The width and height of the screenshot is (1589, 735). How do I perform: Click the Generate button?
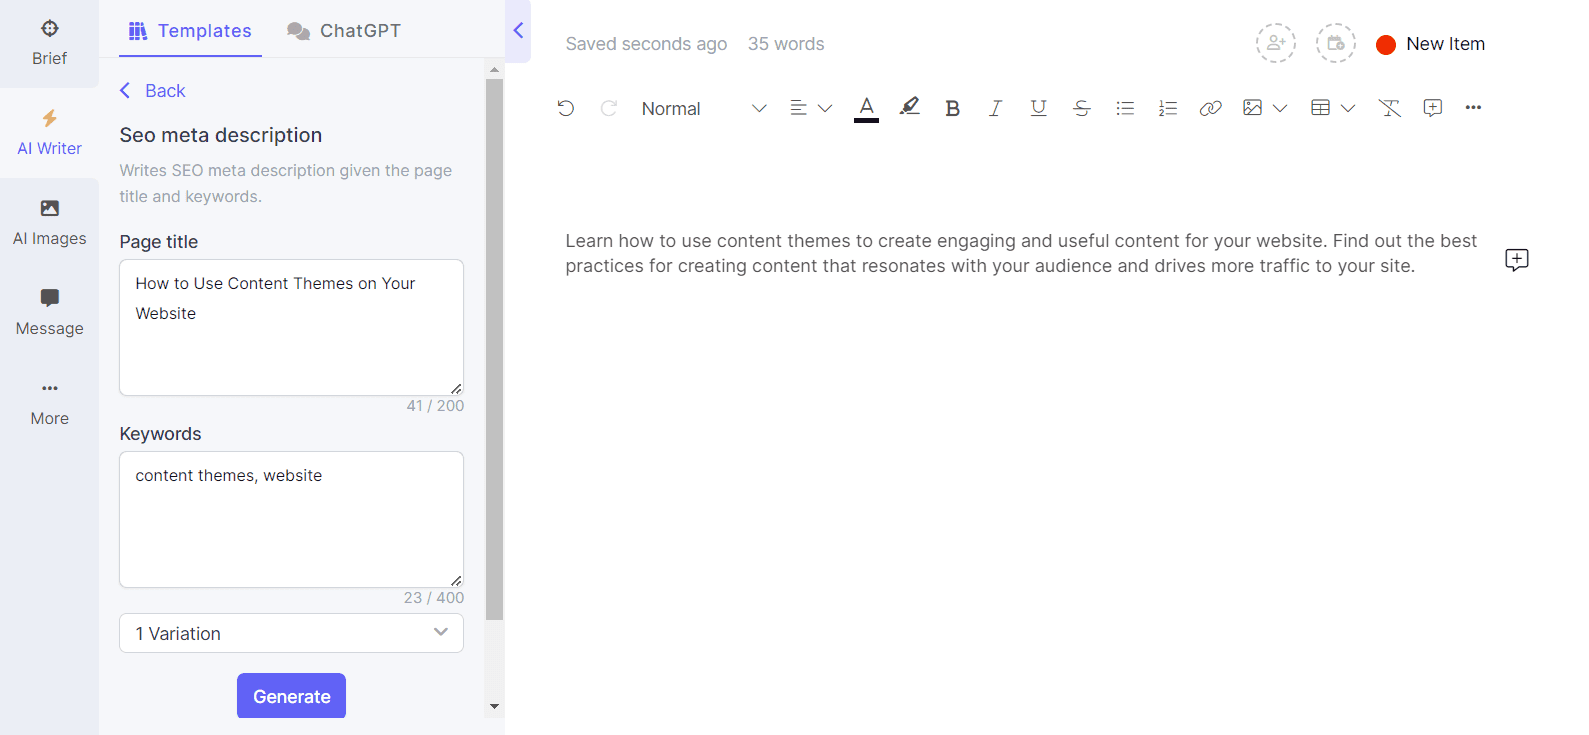[x=291, y=696]
